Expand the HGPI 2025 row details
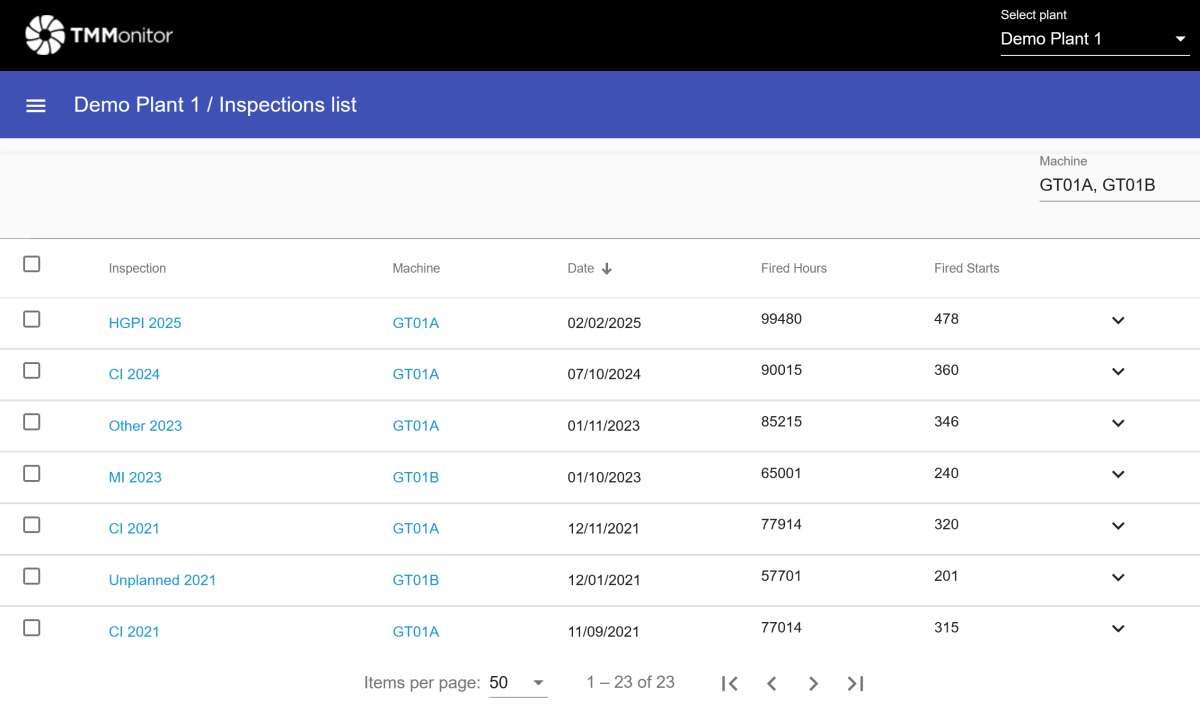Image resolution: width=1200 pixels, height=712 pixels. [1118, 320]
